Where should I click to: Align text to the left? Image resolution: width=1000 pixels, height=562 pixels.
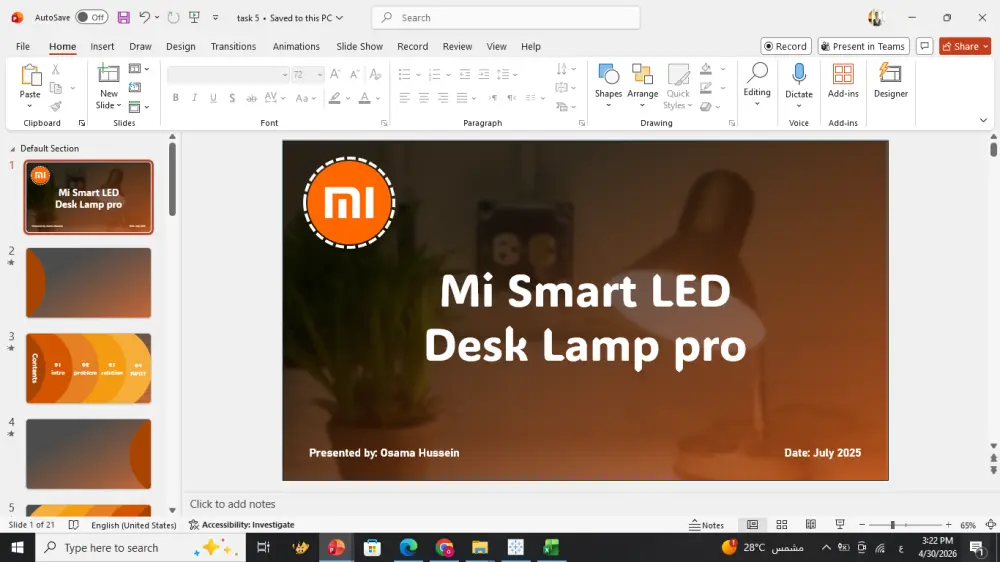pyautogui.click(x=404, y=98)
